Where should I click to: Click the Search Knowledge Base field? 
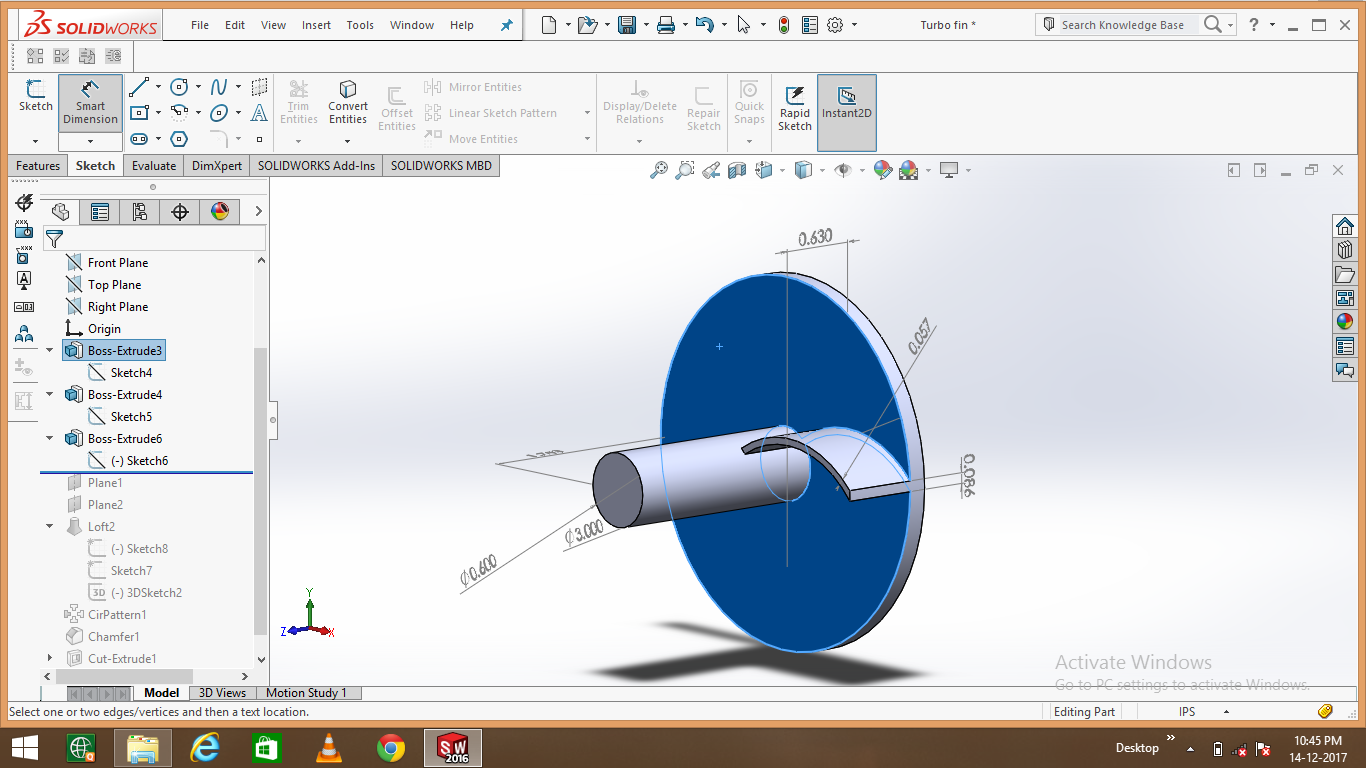tap(1122, 25)
